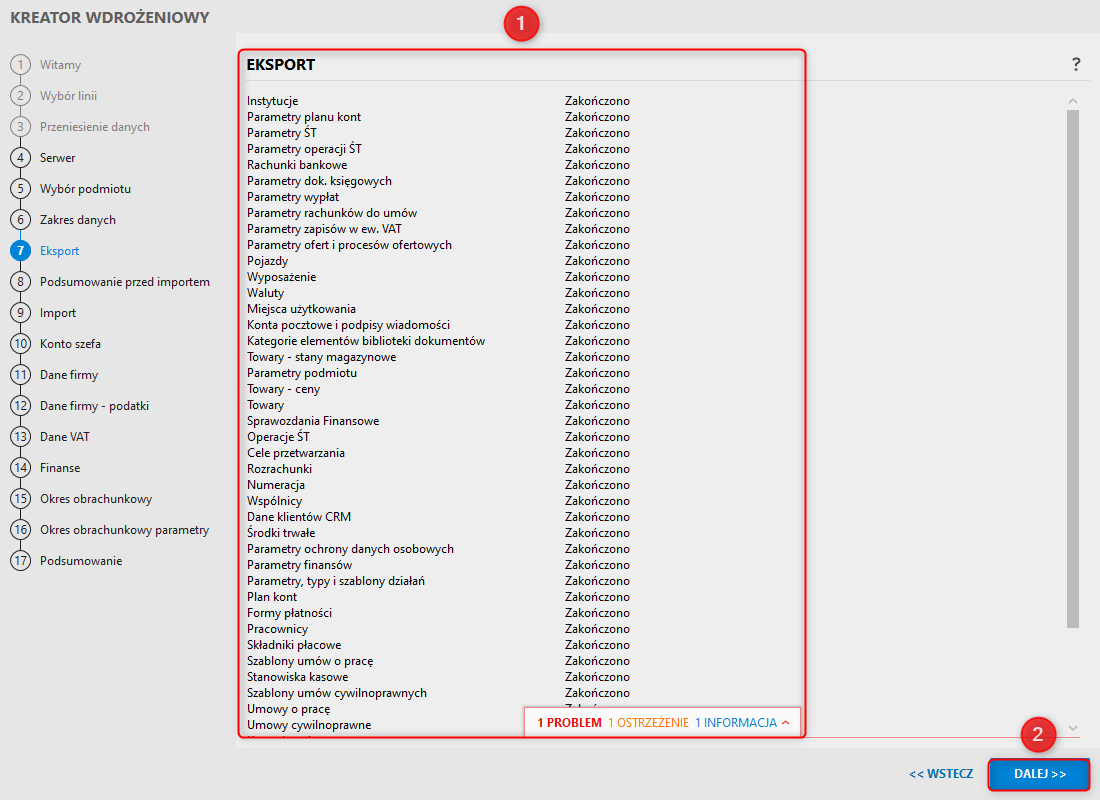1100x800 pixels.
Task: Select the Instytucje export row
Action: [438, 101]
